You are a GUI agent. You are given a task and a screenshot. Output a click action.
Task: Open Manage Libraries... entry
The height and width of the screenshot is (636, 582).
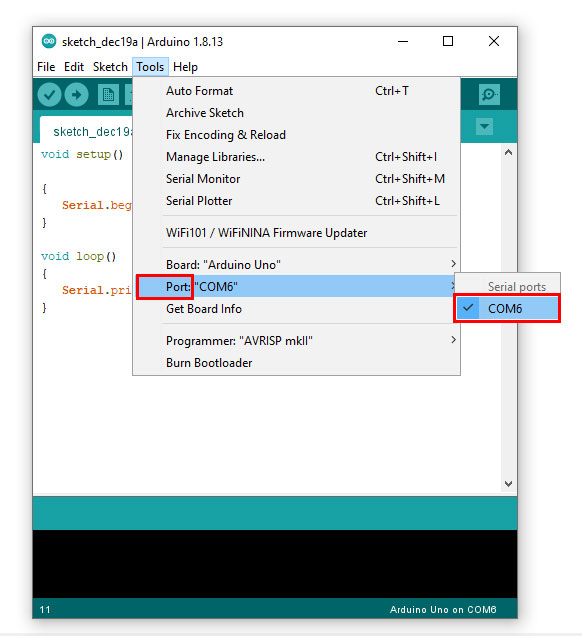click(297, 157)
